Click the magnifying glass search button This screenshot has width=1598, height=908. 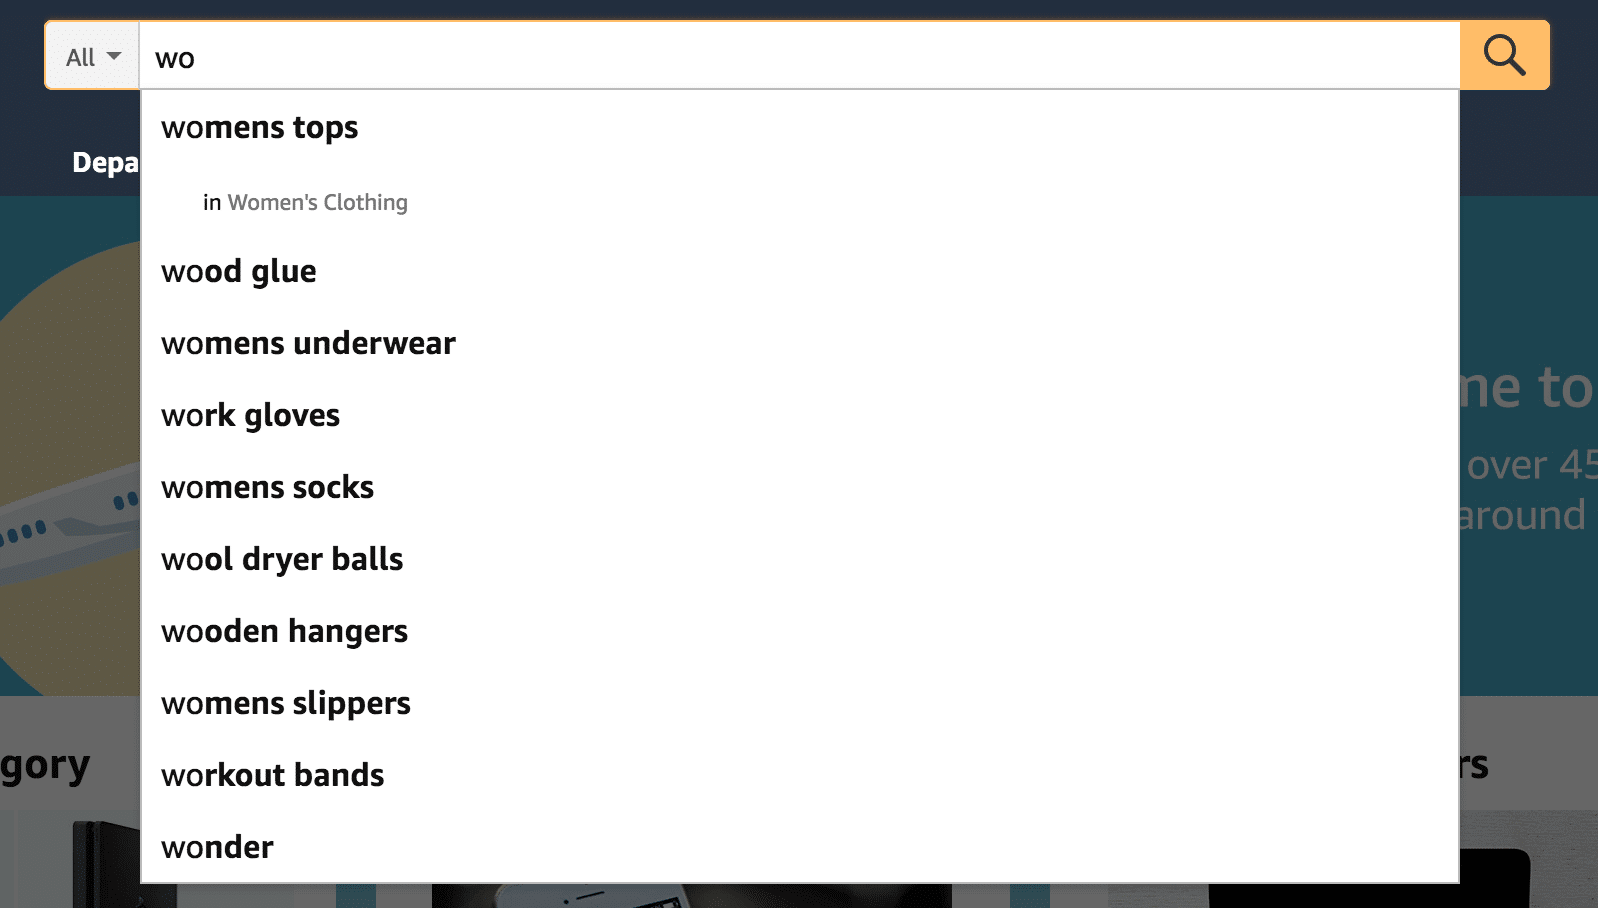(1504, 55)
